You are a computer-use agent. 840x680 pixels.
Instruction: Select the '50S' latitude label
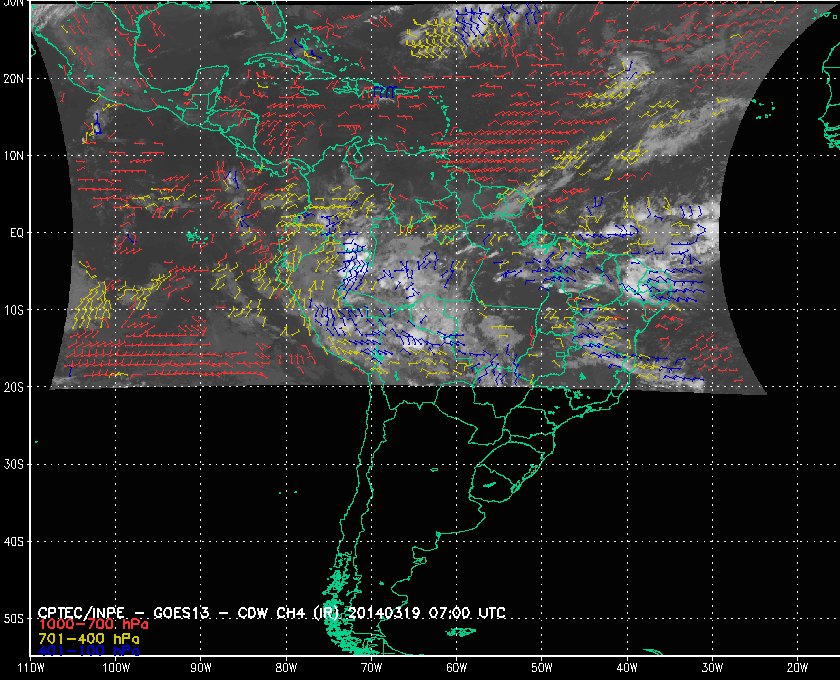tap(14, 619)
